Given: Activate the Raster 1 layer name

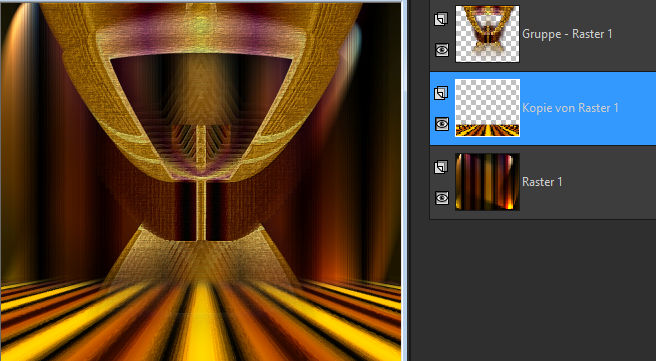Looking at the screenshot, I should pos(542,182).
